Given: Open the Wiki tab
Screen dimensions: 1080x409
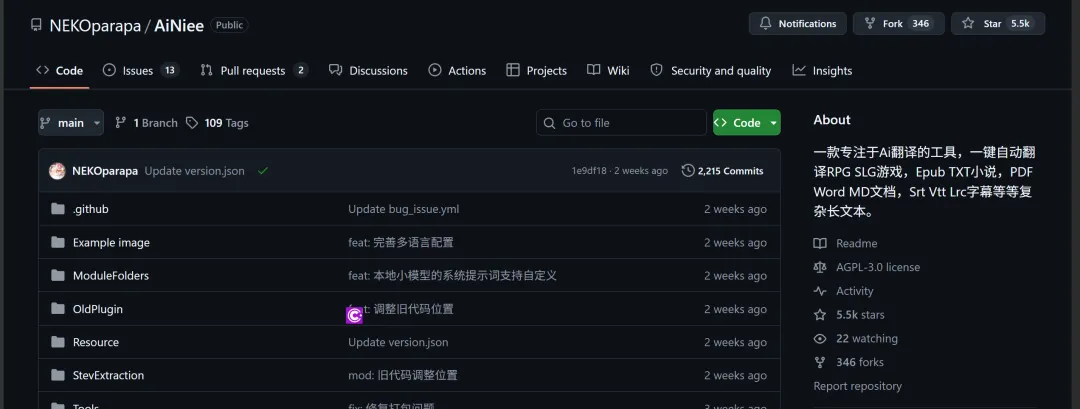Looking at the screenshot, I should (x=608, y=70).
